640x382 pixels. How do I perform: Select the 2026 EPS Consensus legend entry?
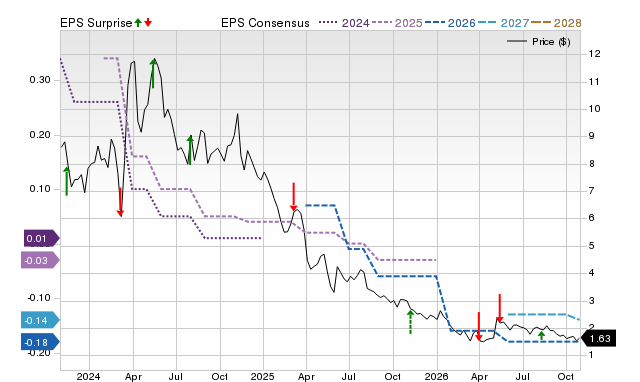coord(450,23)
